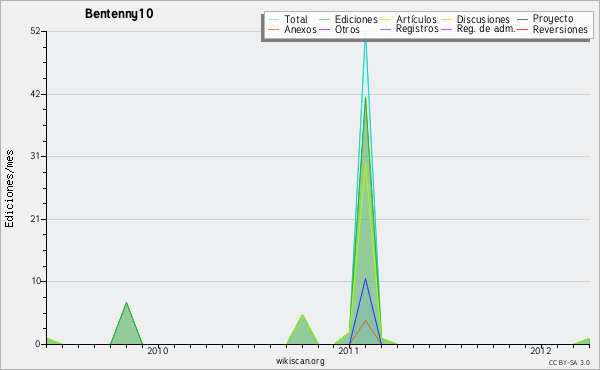The height and width of the screenshot is (370, 600).
Task: Click the 21 y-axis value
Action: pos(36,219)
